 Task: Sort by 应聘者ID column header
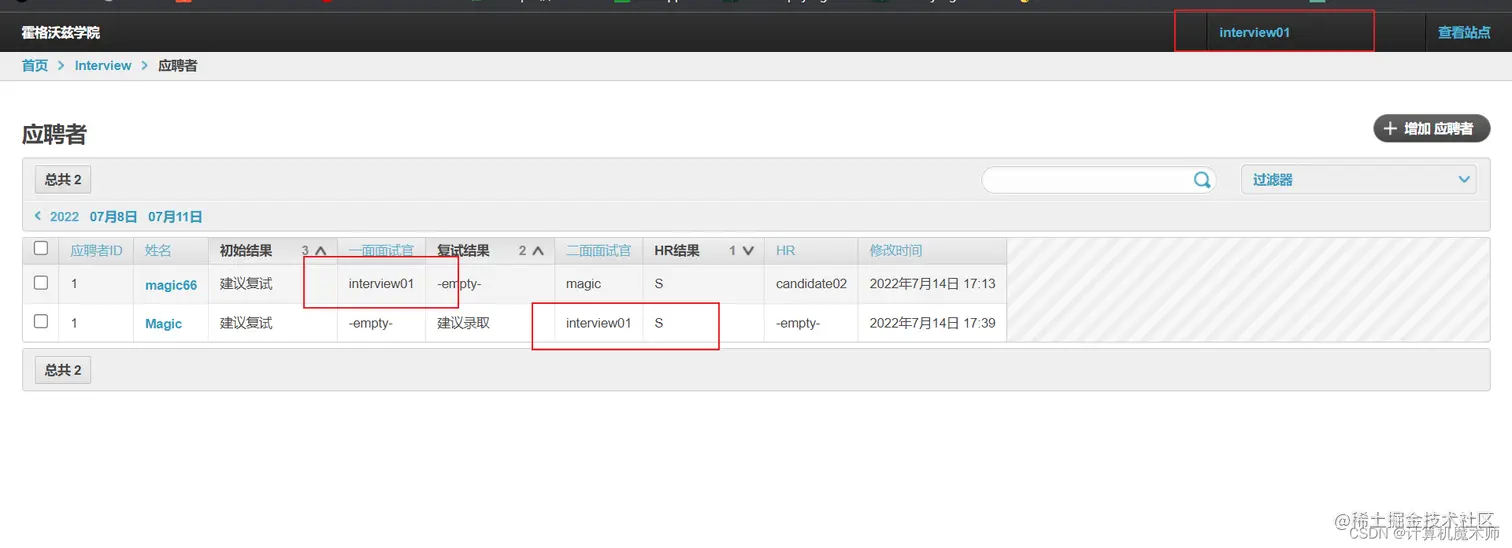(x=96, y=251)
